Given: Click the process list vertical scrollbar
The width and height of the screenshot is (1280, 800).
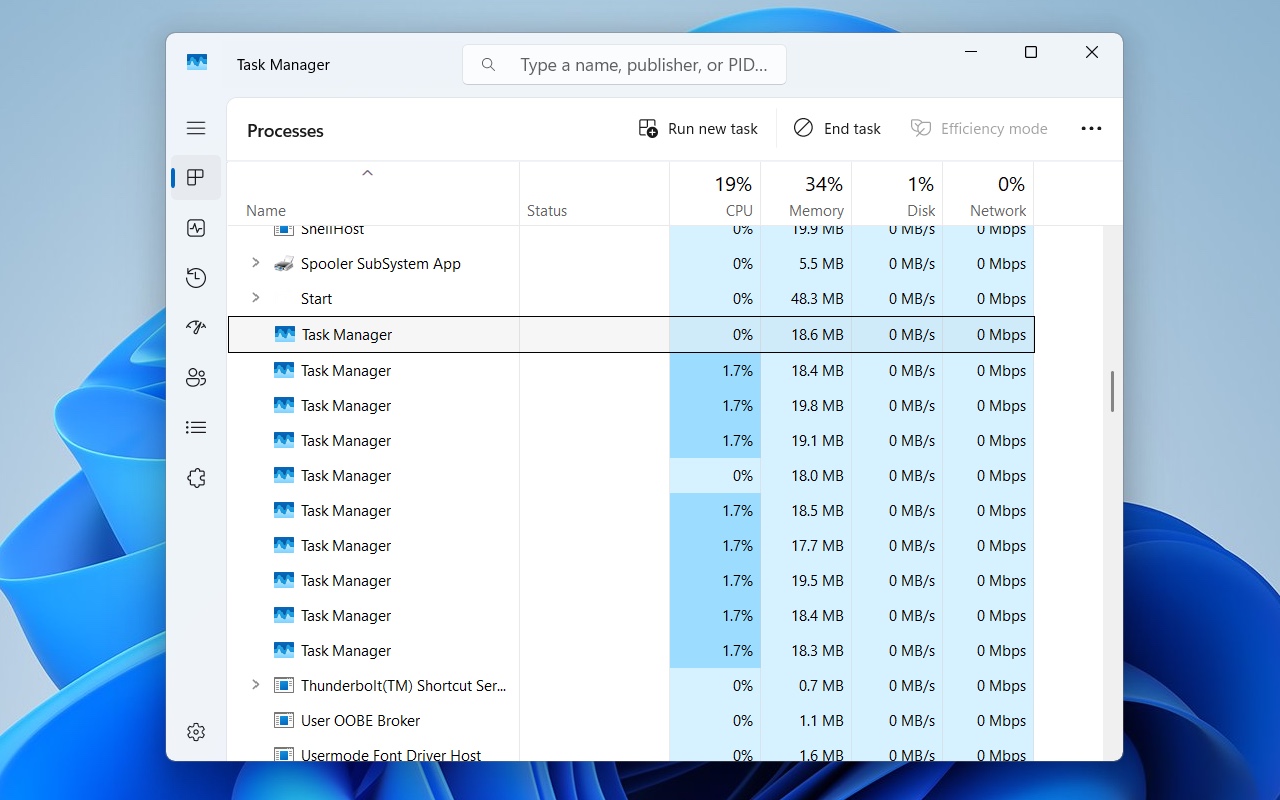Looking at the screenshot, I should point(1112,391).
